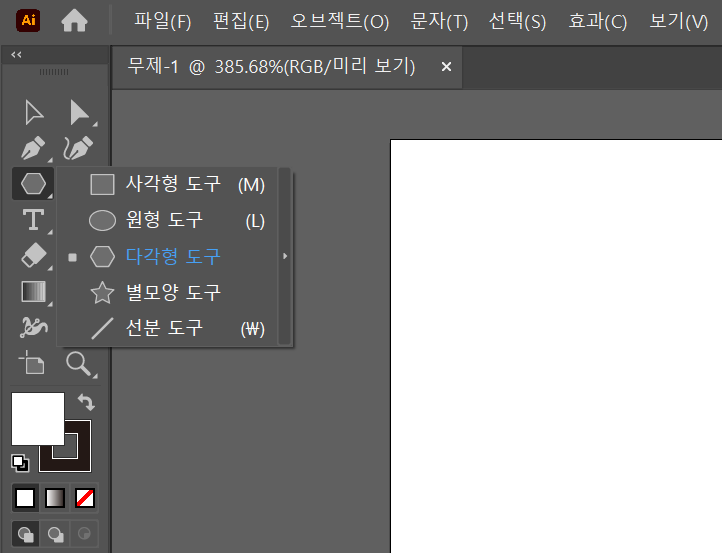The height and width of the screenshot is (553, 722).
Task: Open the 선택(S) menu
Action: [517, 21]
